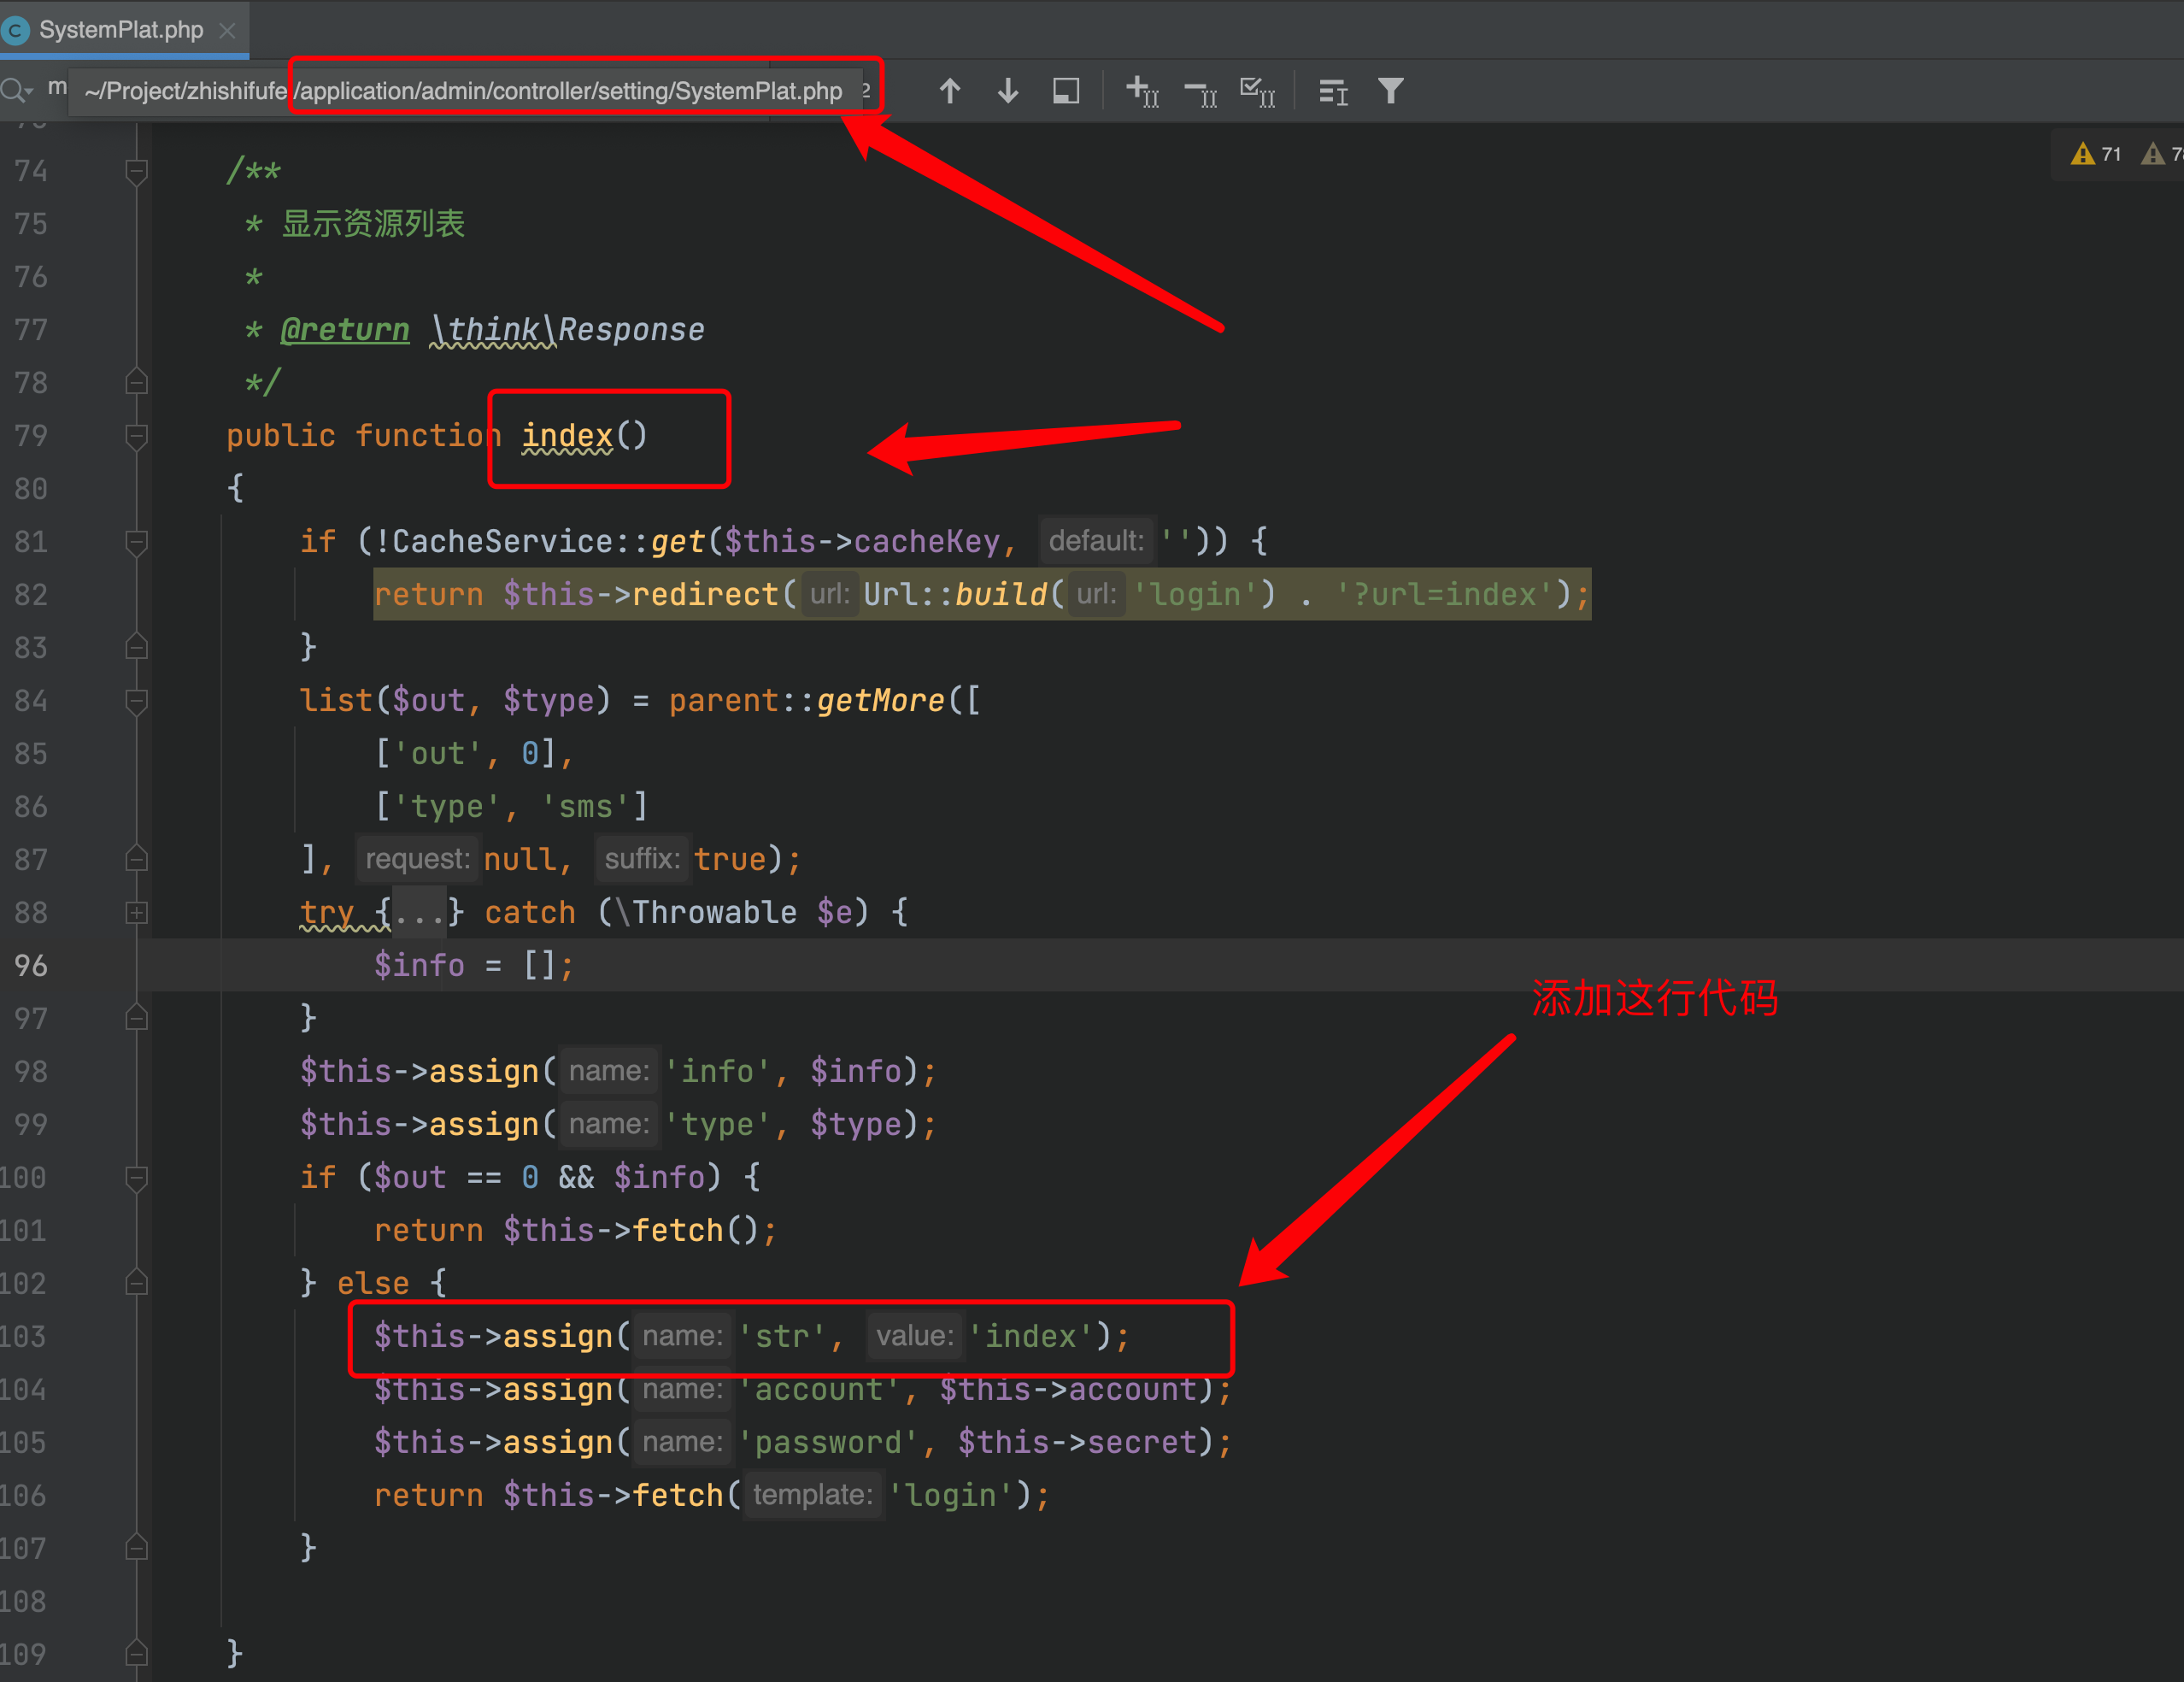
Task: Place cursor on $info = []; line
Action: (474, 965)
